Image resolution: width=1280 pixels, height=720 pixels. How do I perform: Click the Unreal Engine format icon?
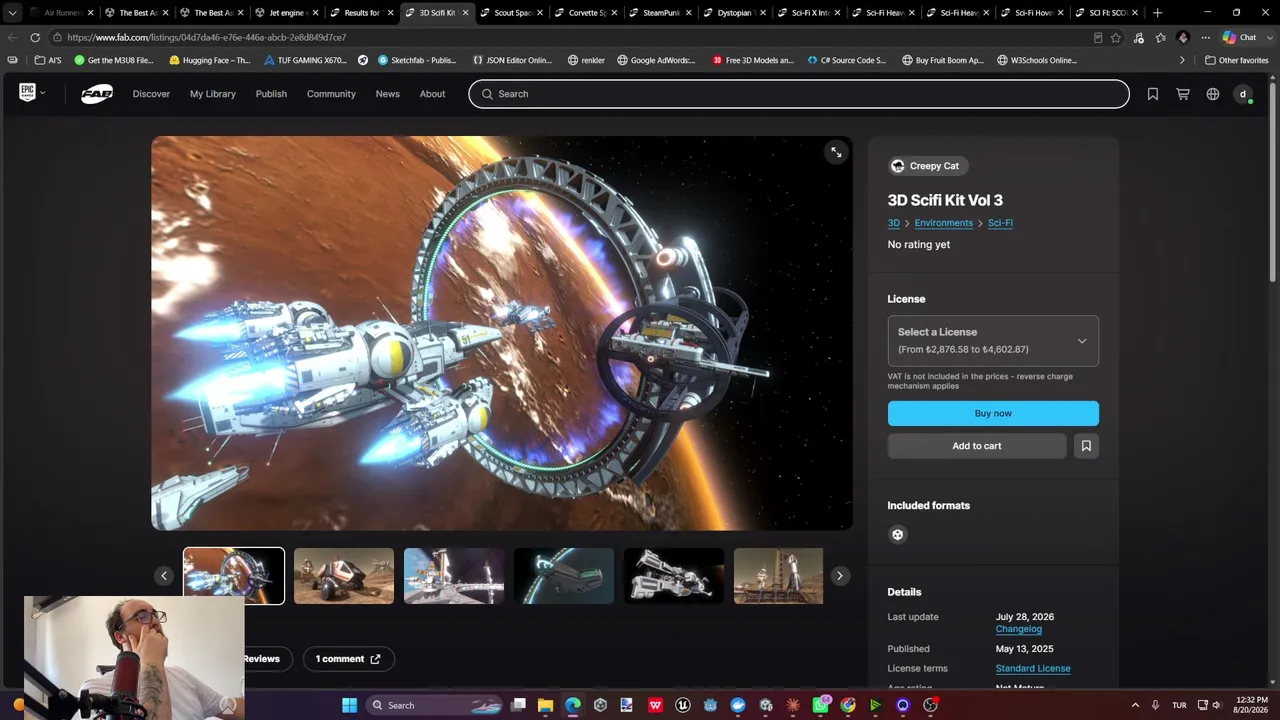click(897, 534)
